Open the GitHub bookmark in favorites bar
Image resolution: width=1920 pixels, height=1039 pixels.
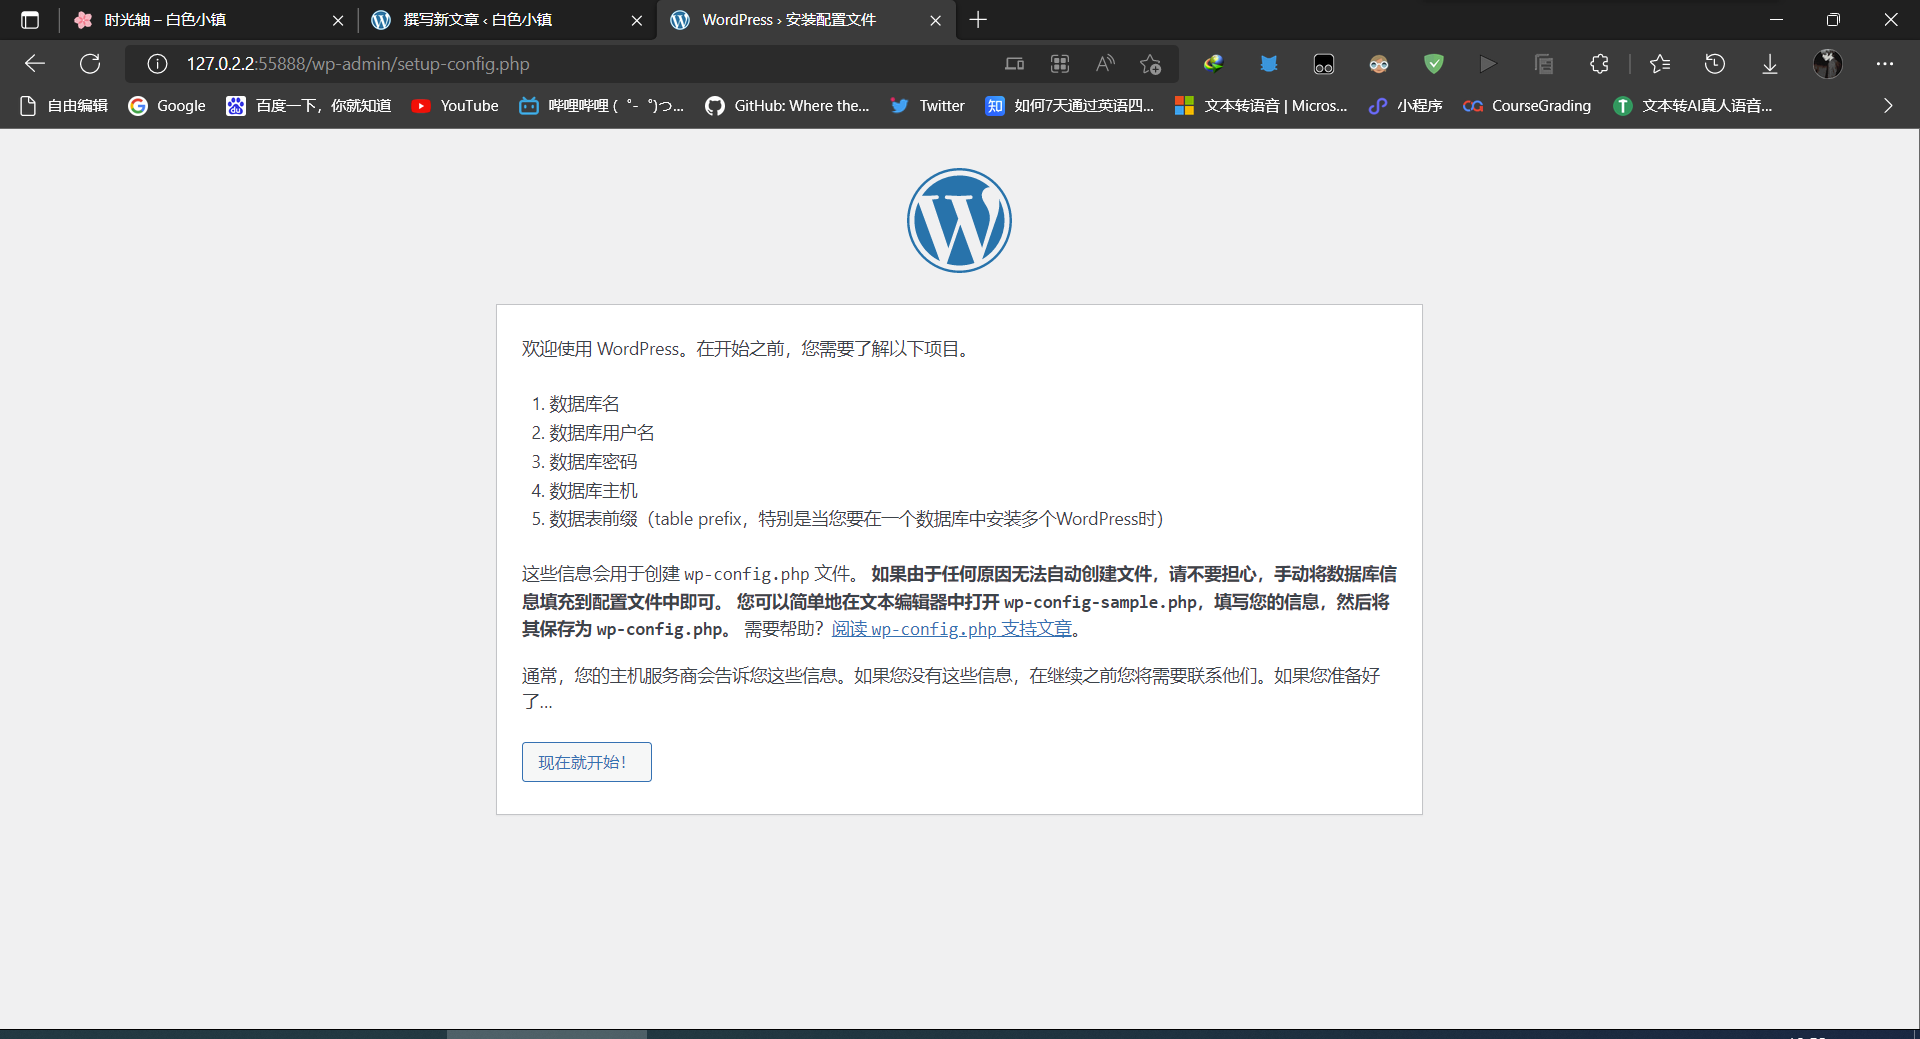point(787,106)
